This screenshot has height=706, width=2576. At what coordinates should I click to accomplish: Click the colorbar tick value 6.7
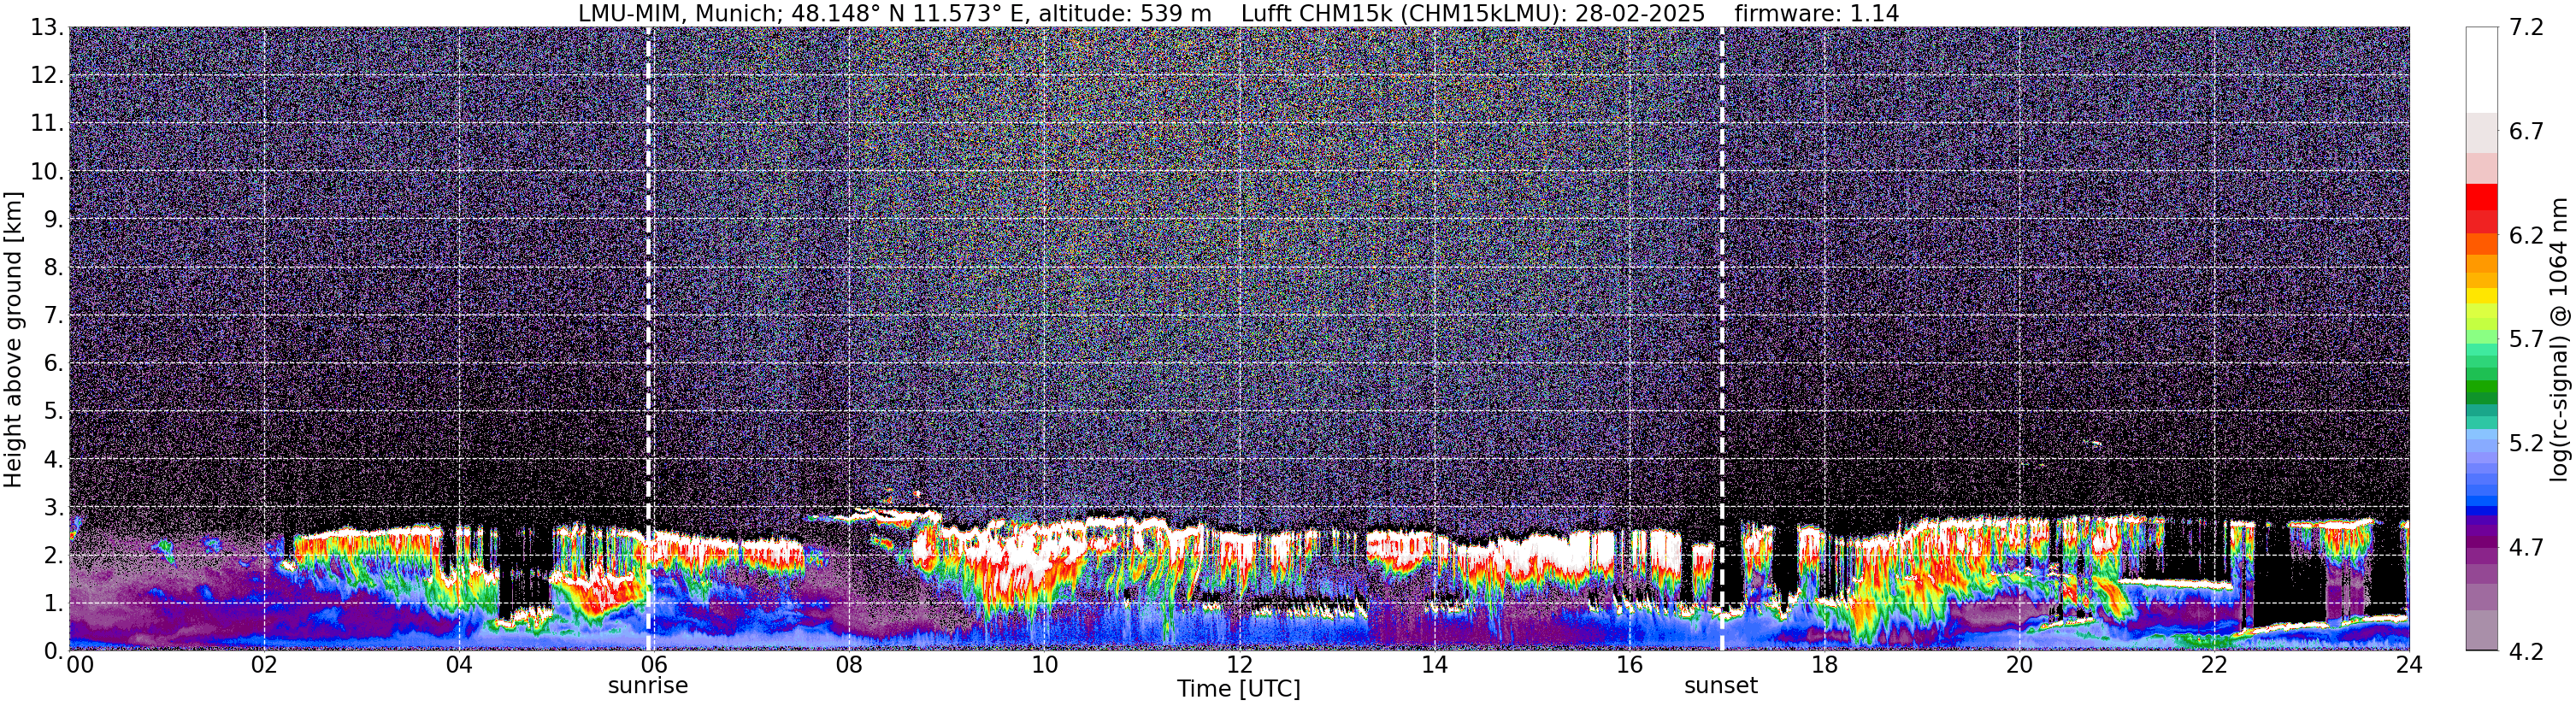(x=2527, y=132)
